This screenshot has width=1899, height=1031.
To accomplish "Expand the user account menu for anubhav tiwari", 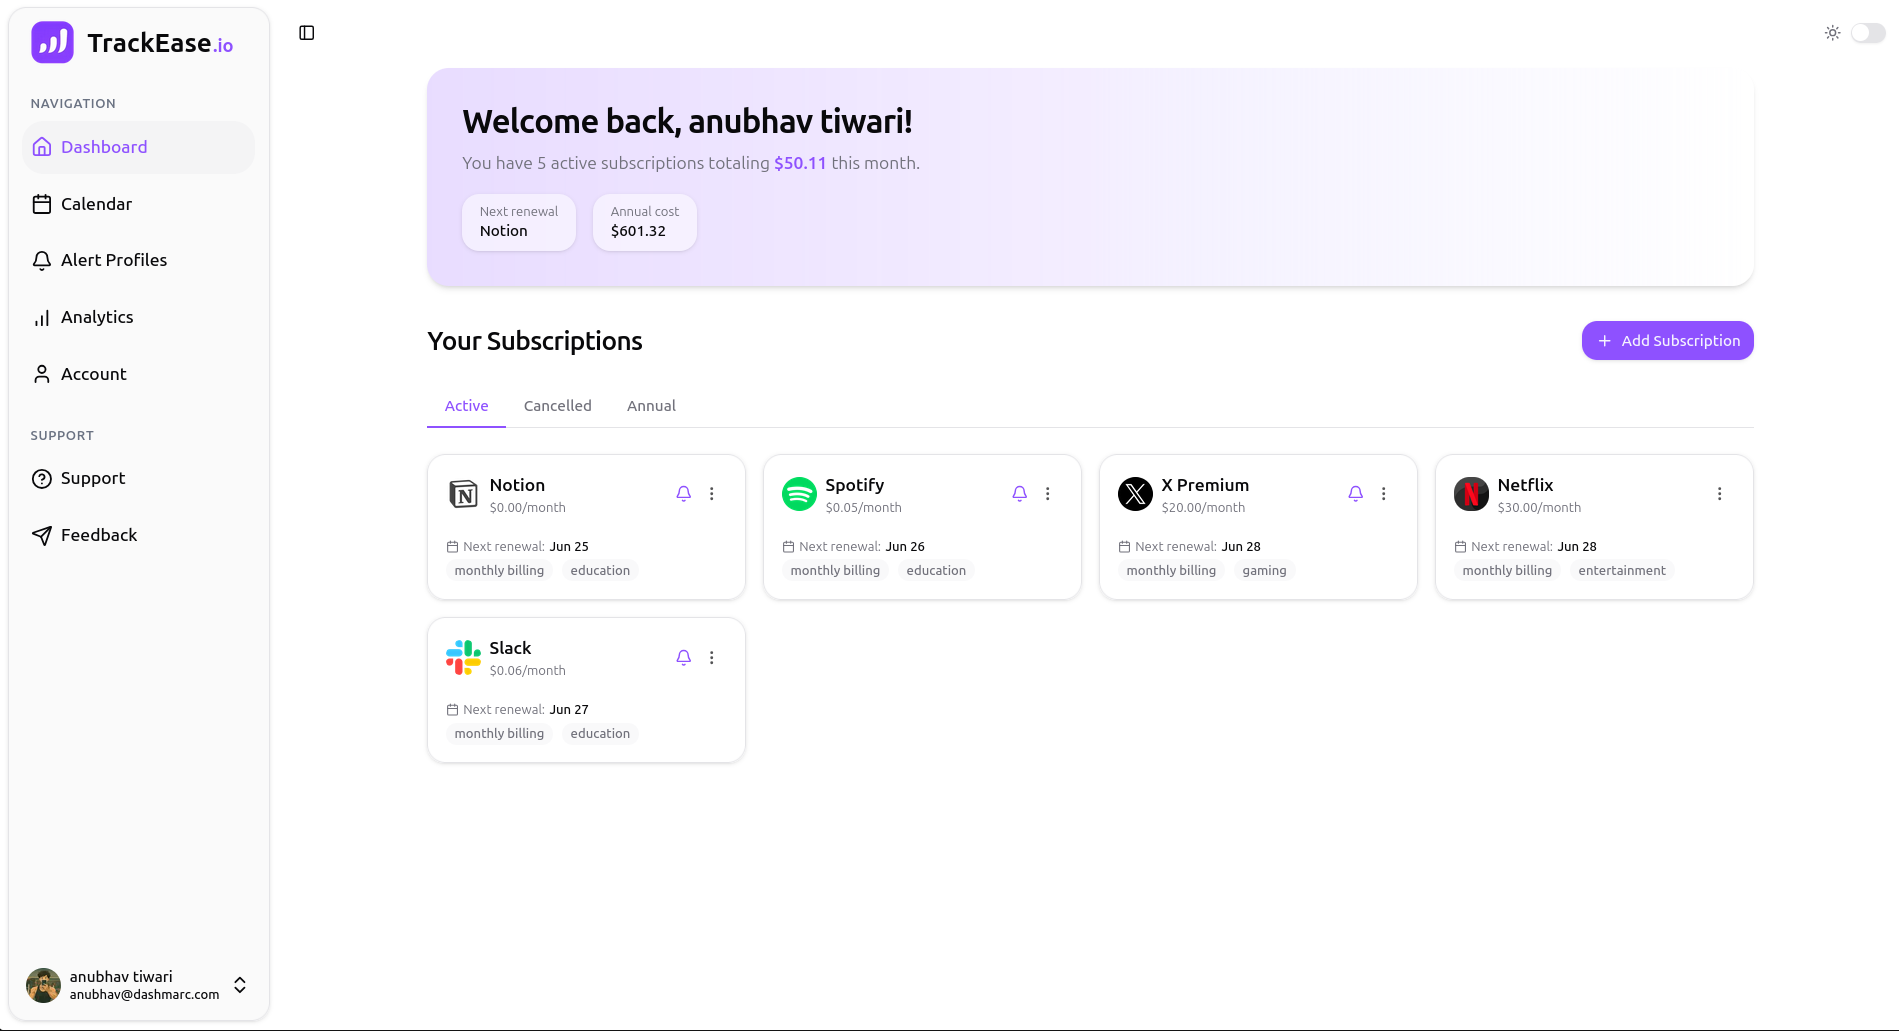I will pyautogui.click(x=239, y=985).
